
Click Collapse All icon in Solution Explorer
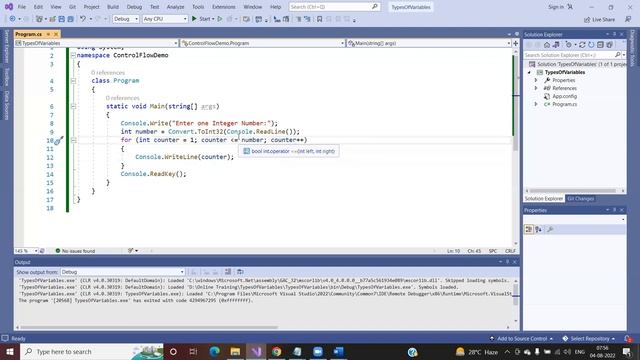click(600, 45)
